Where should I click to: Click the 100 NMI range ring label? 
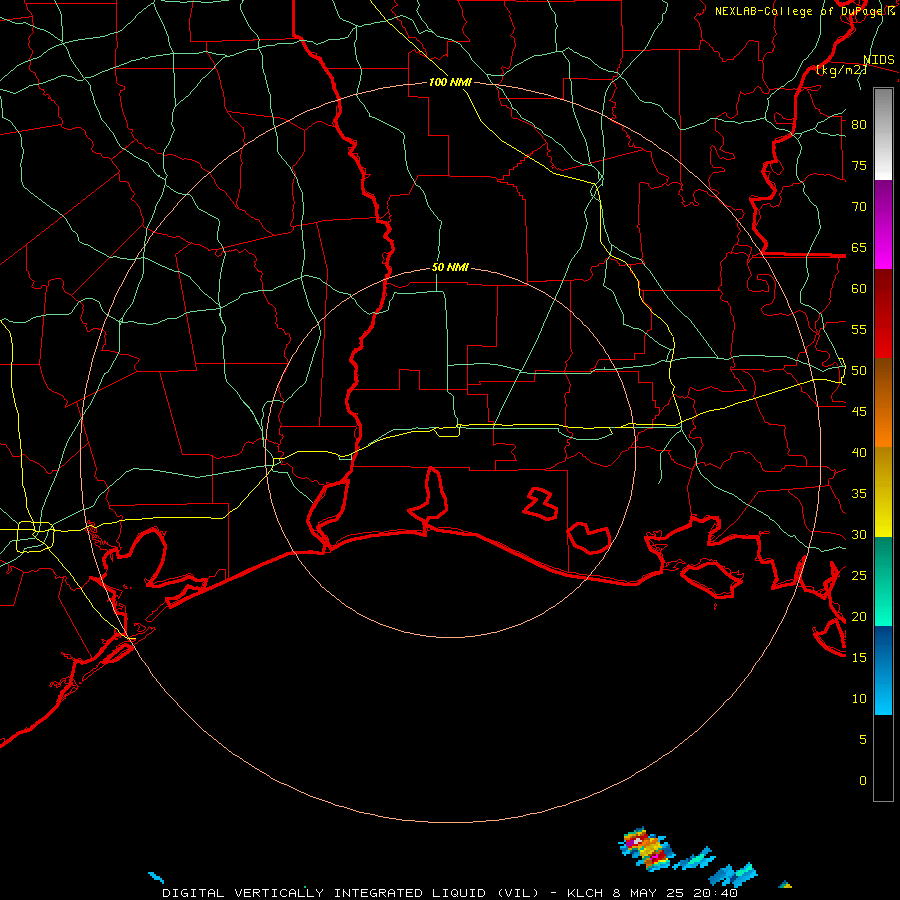450,82
